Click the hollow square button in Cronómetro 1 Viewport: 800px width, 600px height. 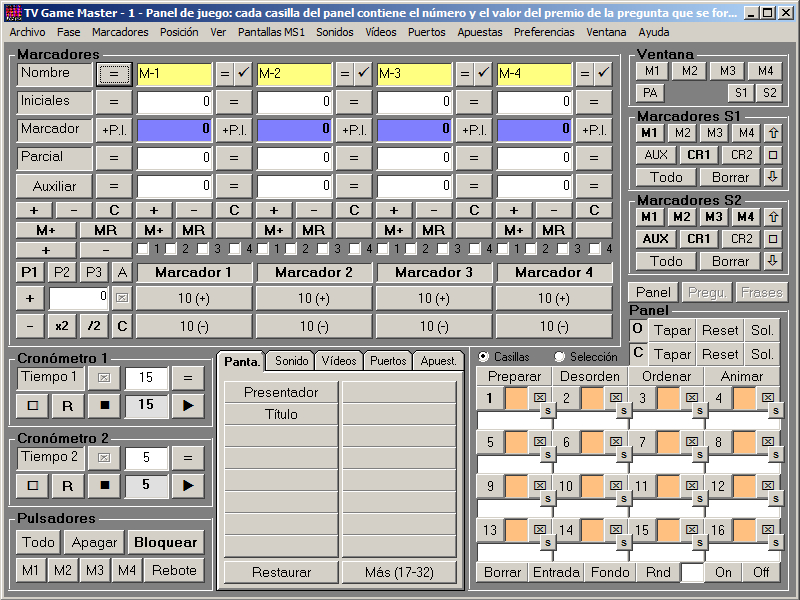coord(32,405)
